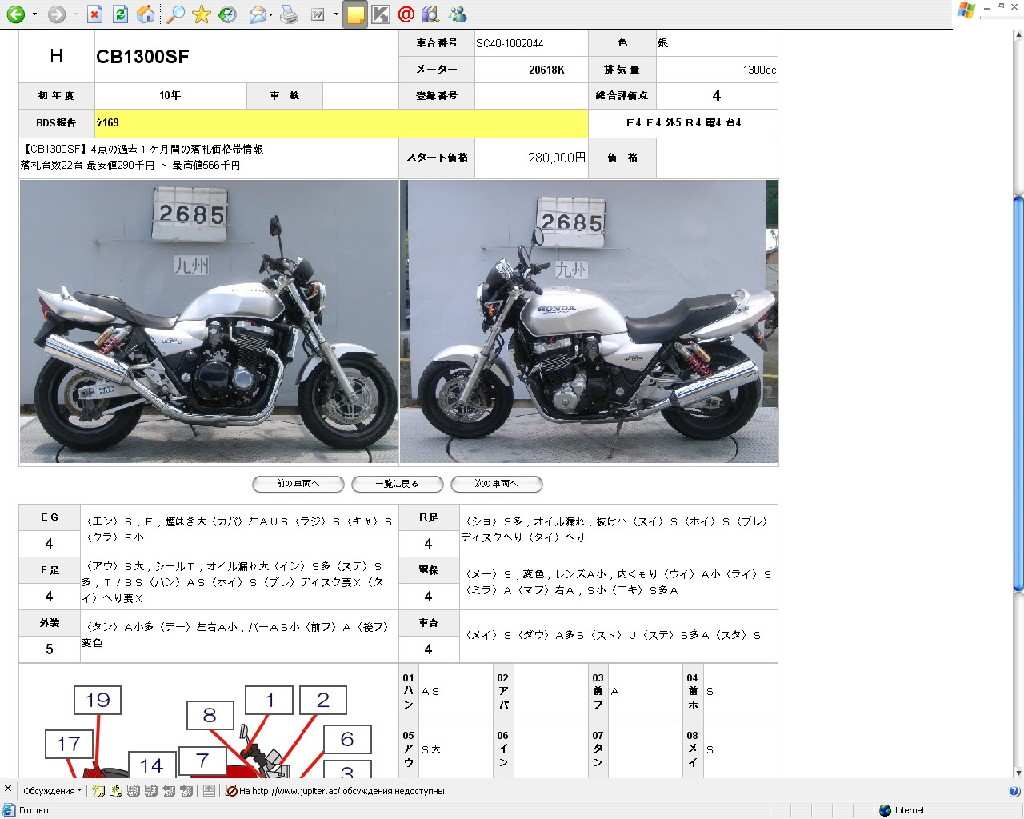Click the 次の車両へ next vehicle button
This screenshot has width=1024, height=819.
[x=496, y=484]
